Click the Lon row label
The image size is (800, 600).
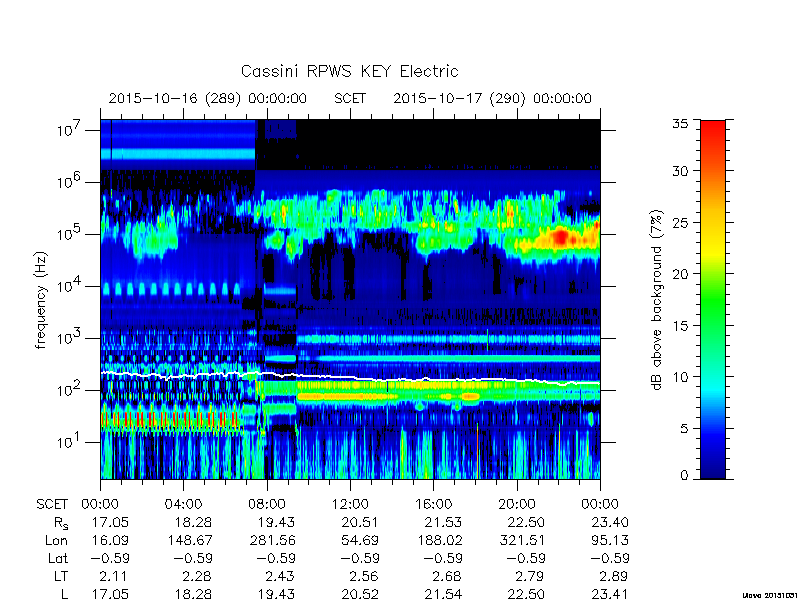point(56,540)
